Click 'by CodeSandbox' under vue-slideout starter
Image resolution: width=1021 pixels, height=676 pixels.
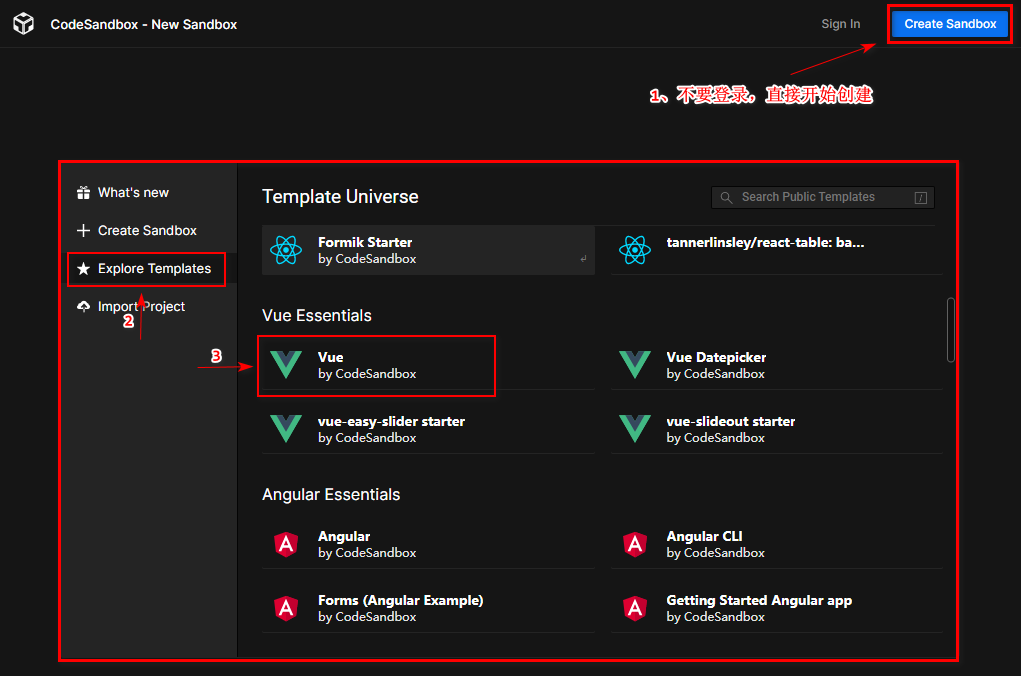[716, 438]
